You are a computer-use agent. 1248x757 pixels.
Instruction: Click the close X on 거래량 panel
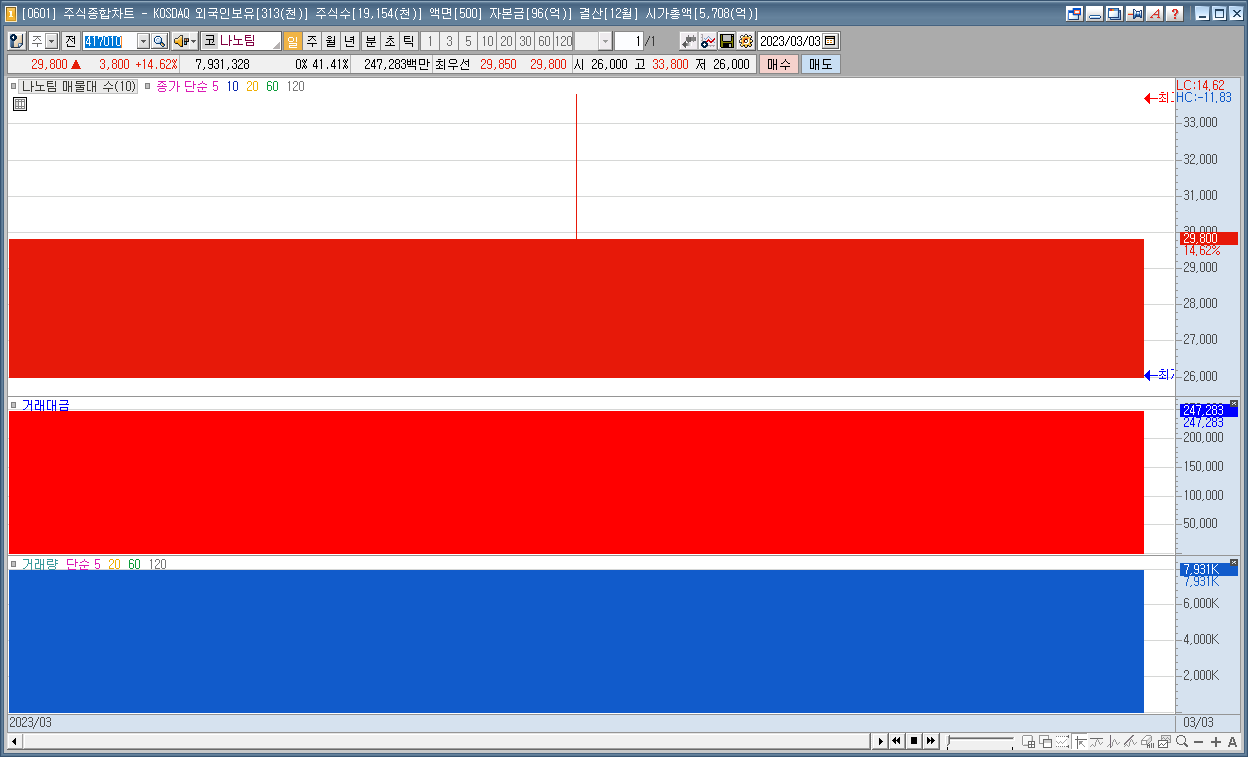coord(1233,563)
